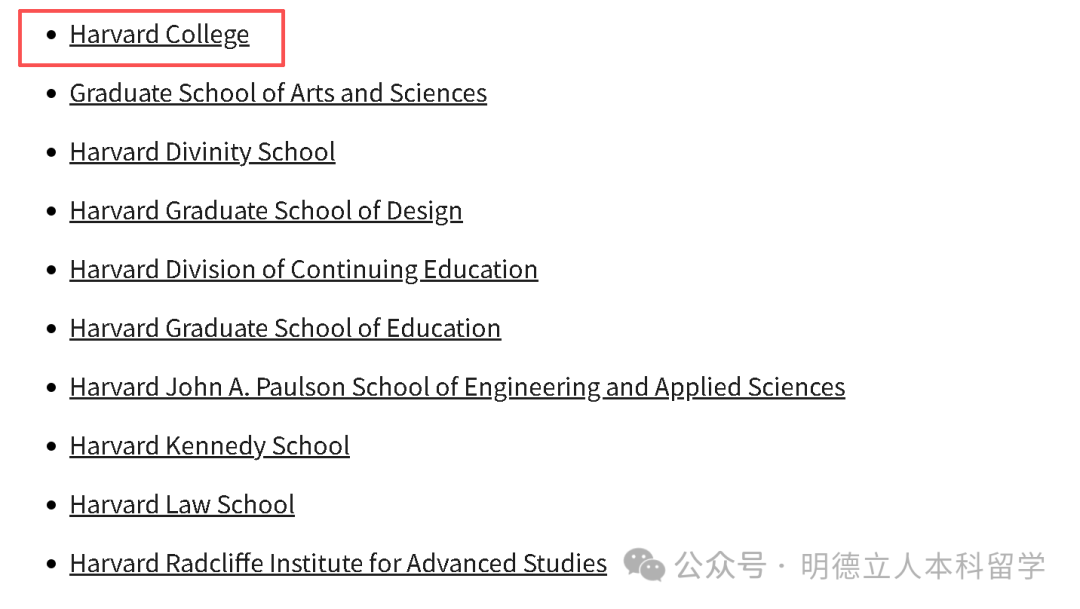
Task: Visit Harvard Graduate School of Education link
Action: pyautogui.click(x=285, y=329)
